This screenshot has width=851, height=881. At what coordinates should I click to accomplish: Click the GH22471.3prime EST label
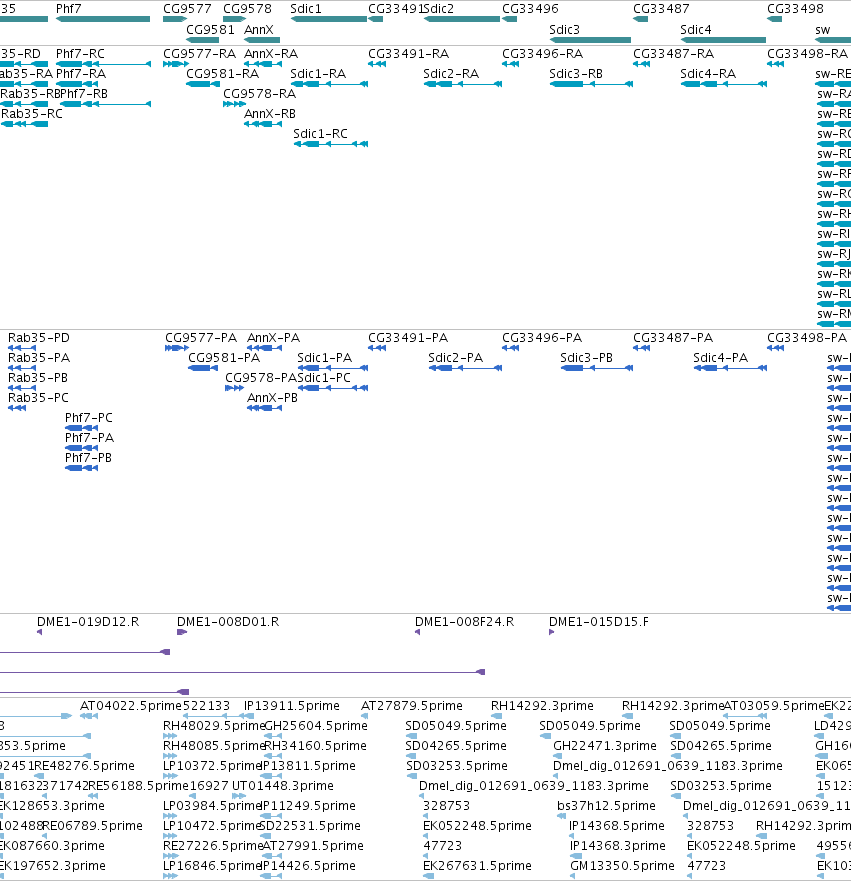pos(605,746)
